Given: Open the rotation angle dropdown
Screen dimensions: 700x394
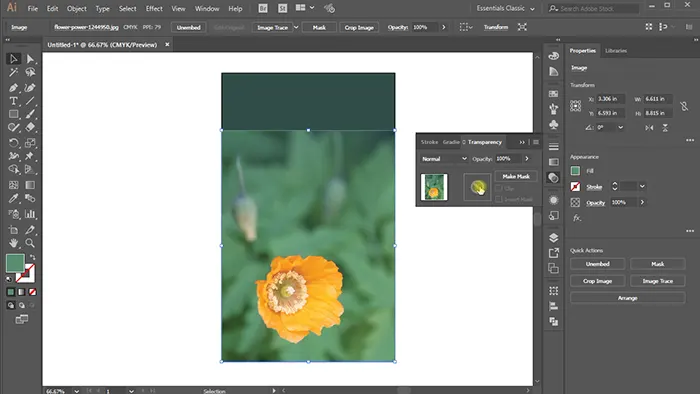Looking at the screenshot, I should pos(621,128).
